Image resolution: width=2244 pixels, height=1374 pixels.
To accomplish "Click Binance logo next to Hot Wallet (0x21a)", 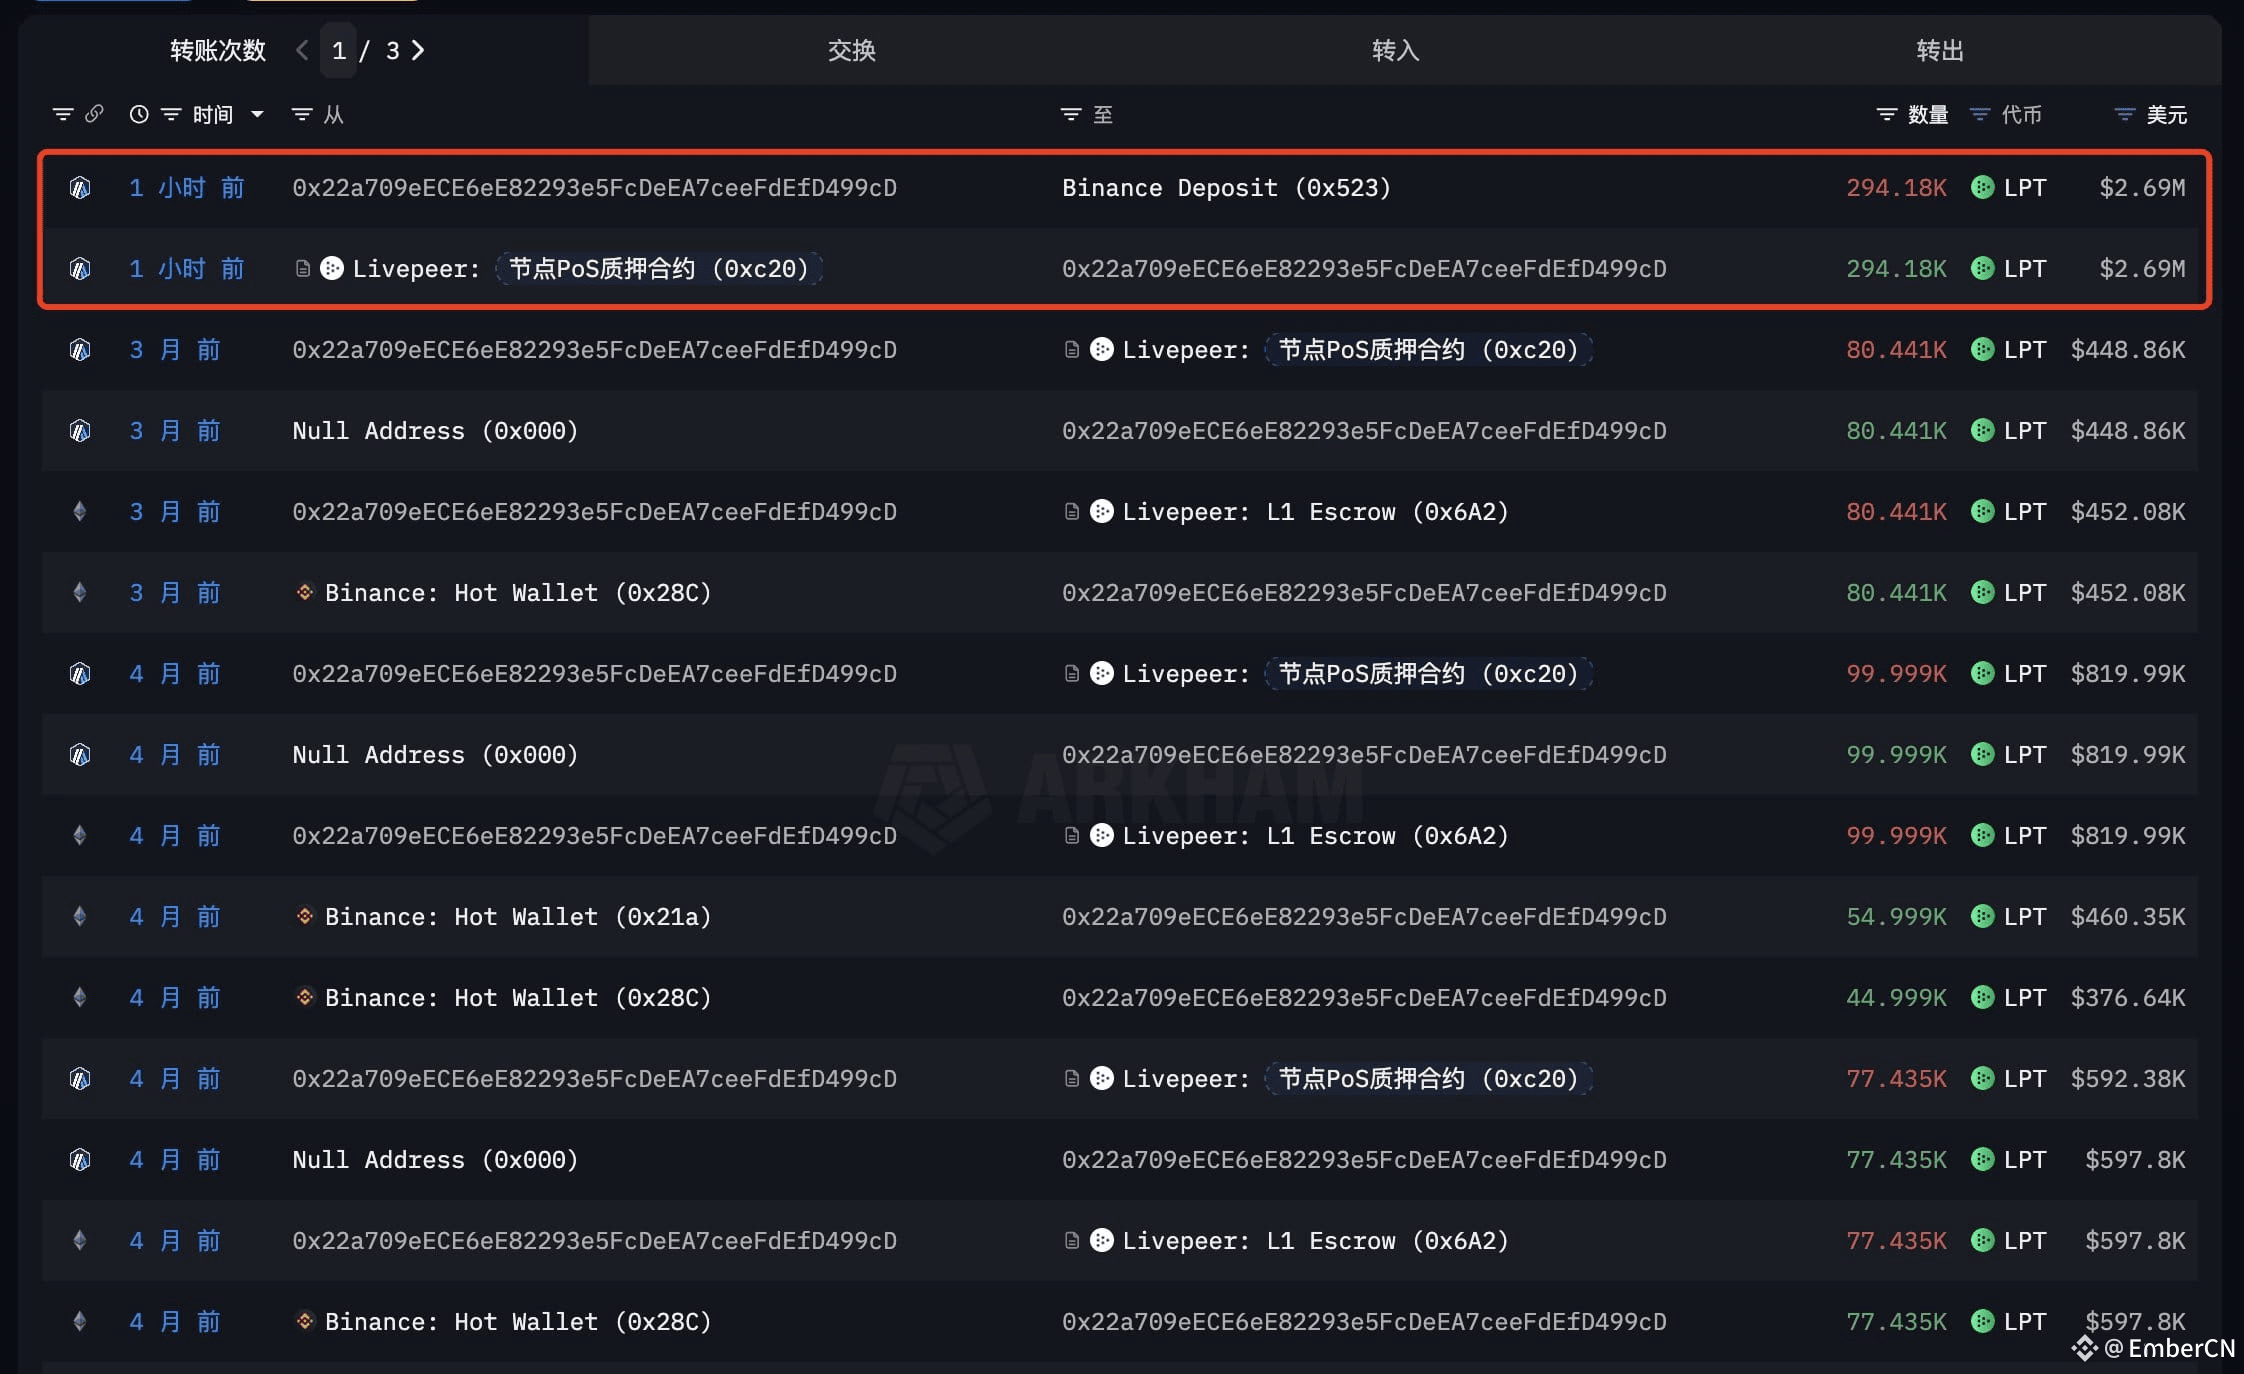I will coord(305,916).
